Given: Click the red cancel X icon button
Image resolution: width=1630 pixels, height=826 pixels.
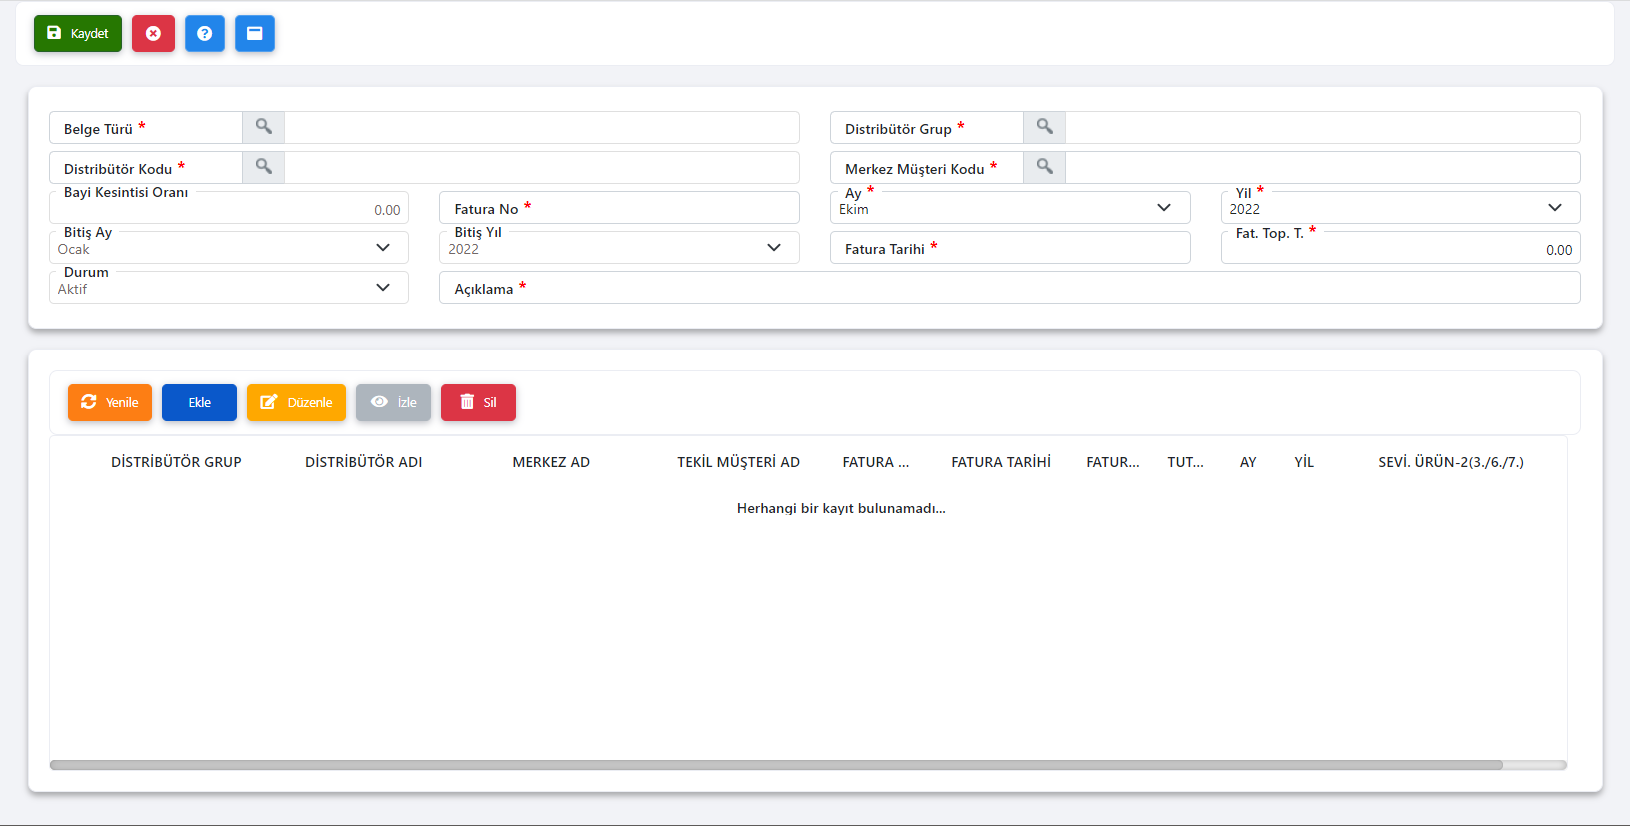Looking at the screenshot, I should (153, 33).
